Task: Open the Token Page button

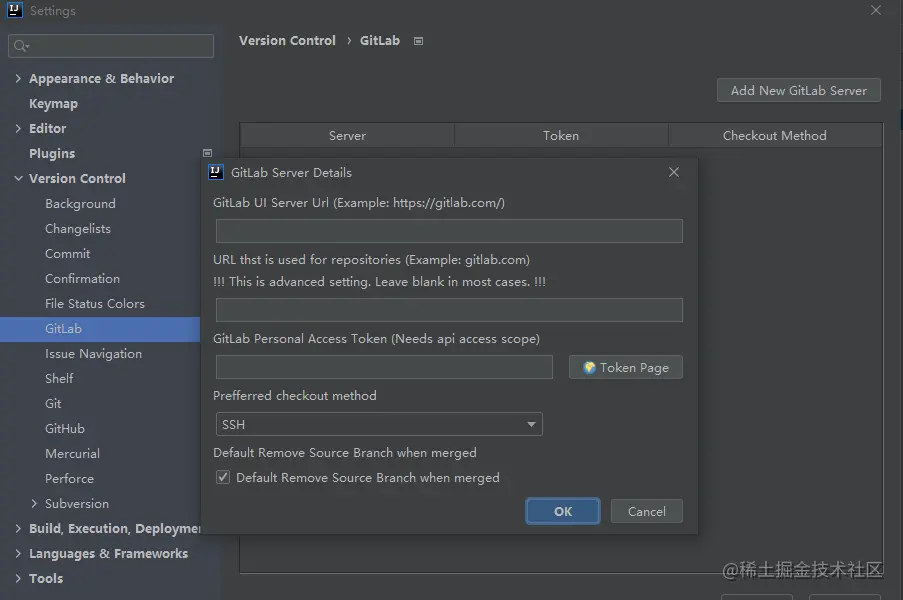Action: click(625, 367)
